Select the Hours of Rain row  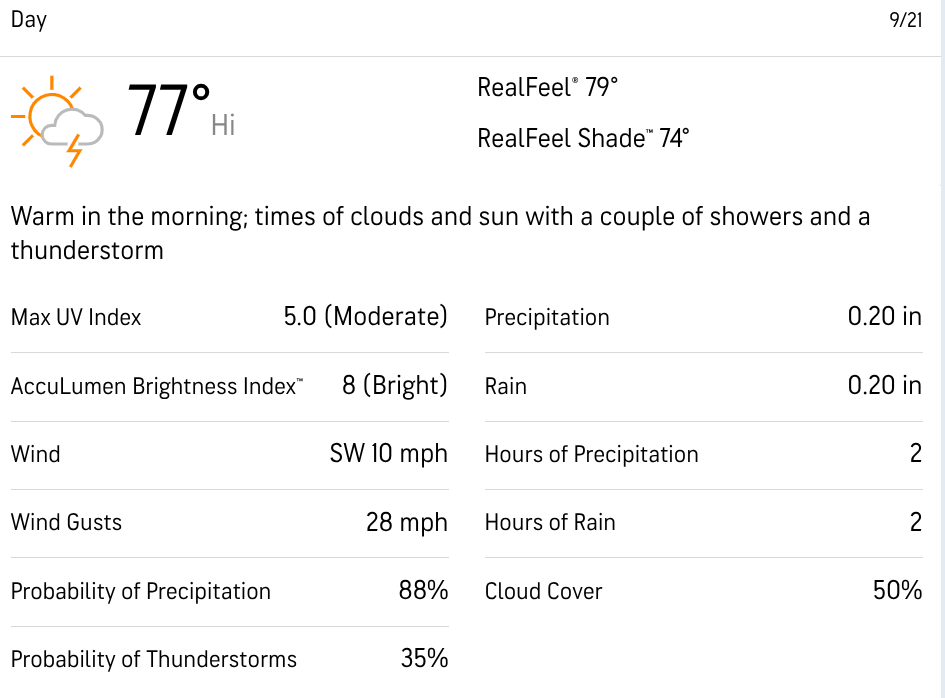pos(703,523)
